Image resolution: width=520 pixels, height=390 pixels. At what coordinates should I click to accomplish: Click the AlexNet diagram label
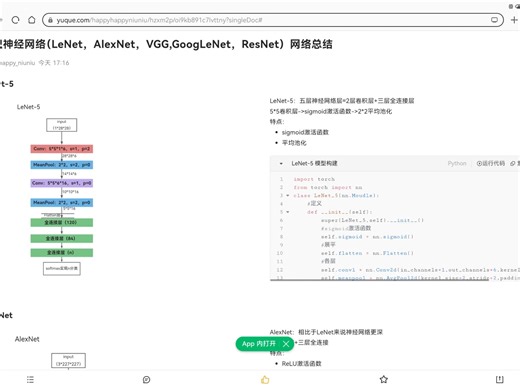[x=27, y=339]
